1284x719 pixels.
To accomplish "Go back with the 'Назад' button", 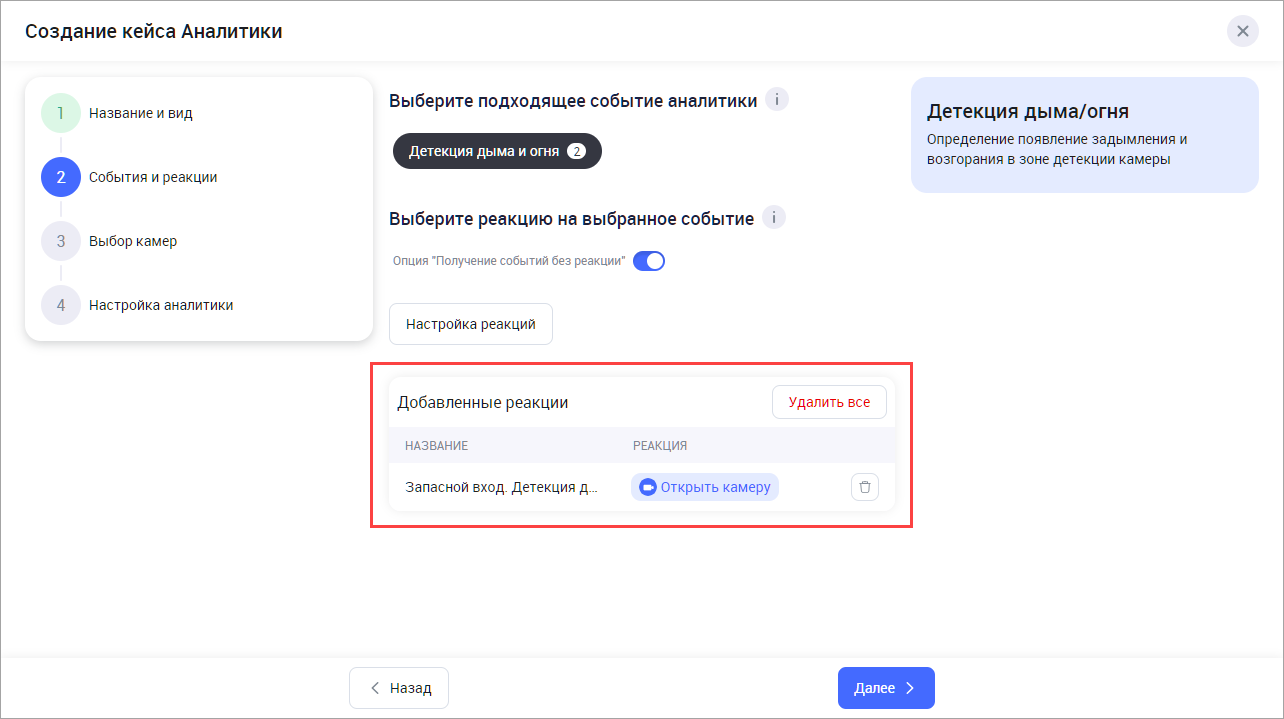I will click(x=399, y=688).
